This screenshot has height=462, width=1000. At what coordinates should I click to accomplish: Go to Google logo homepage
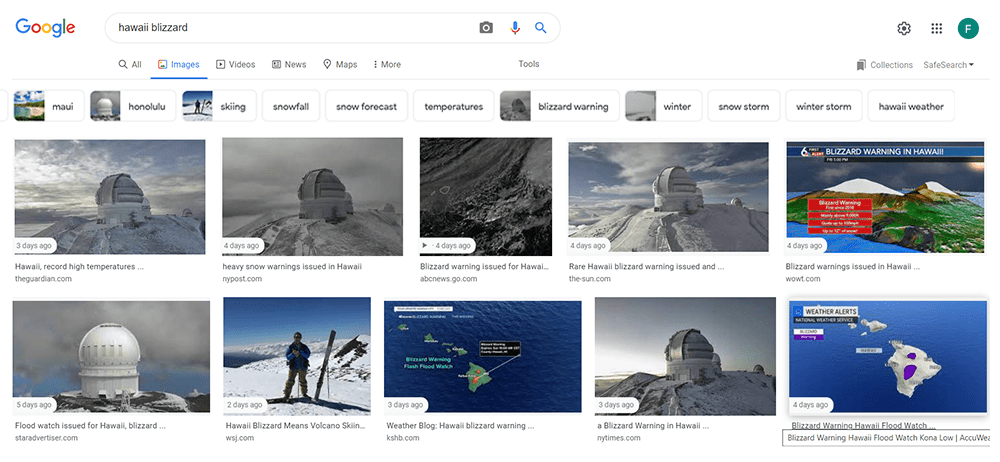coord(46,28)
